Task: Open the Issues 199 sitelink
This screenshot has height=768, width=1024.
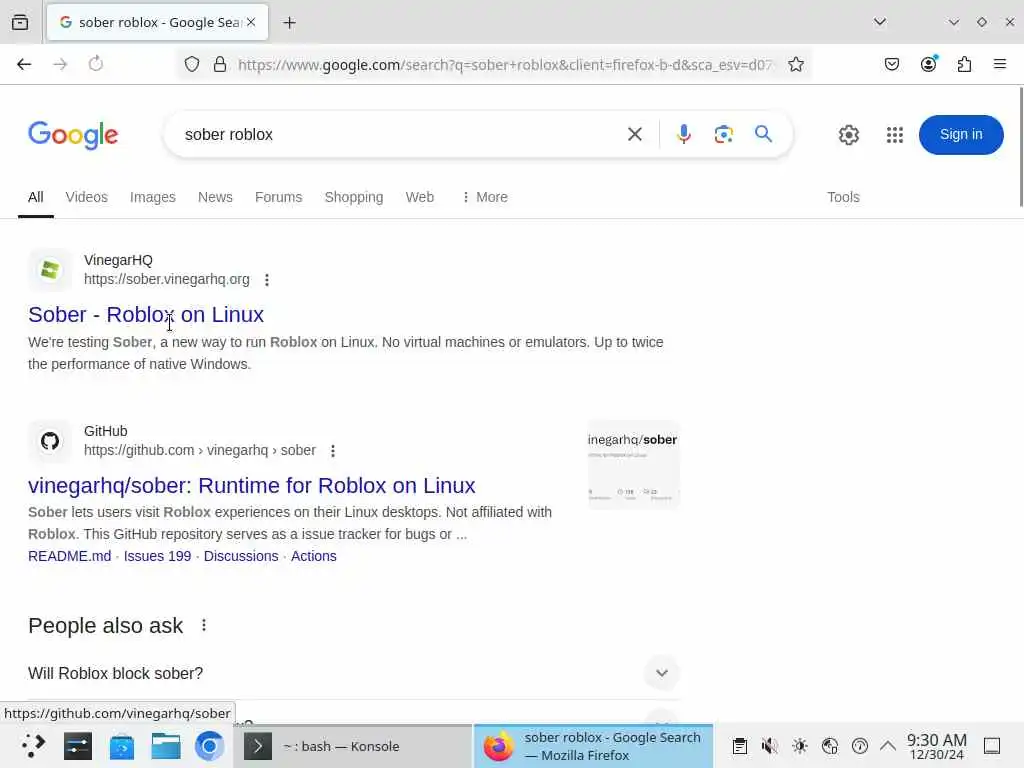Action: click(157, 556)
